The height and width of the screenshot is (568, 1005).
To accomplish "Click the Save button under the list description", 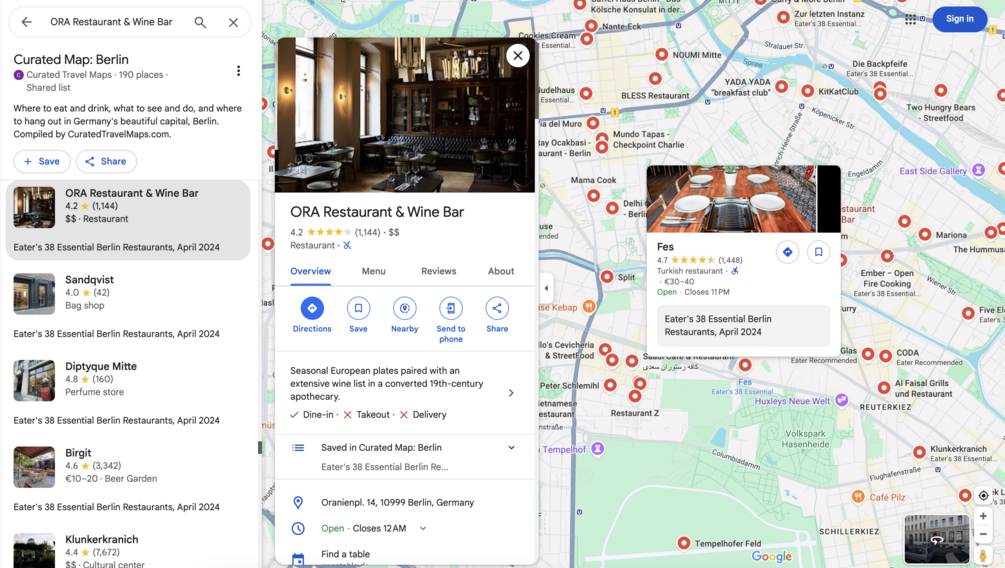I will tap(42, 162).
